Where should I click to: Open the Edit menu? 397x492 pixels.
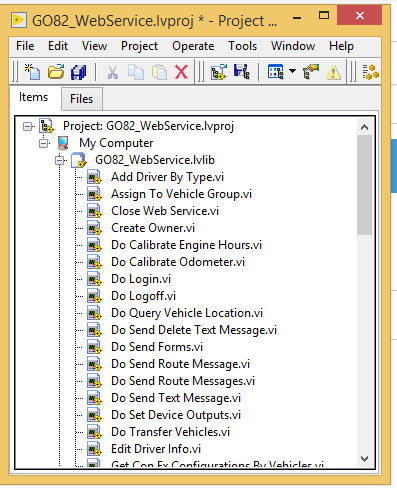click(x=58, y=46)
